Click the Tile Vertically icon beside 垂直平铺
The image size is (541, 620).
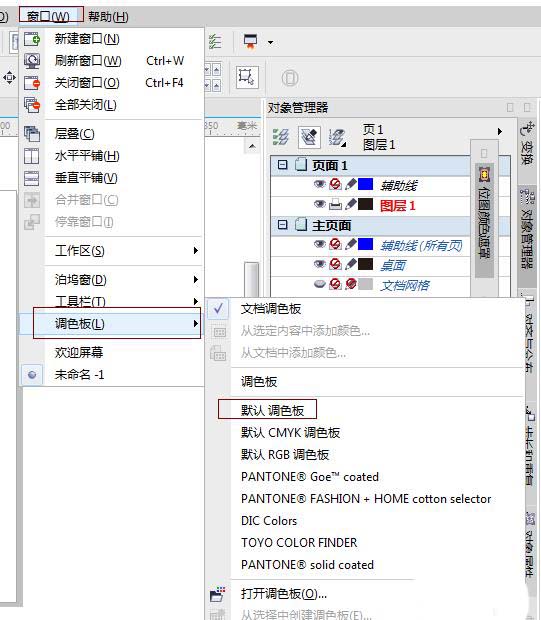tap(32, 178)
